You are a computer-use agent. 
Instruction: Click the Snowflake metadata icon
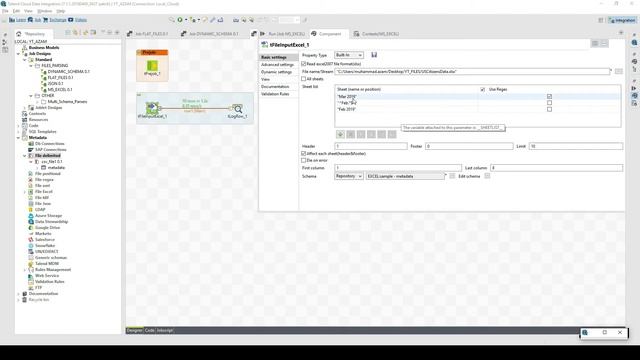pyautogui.click(x=31, y=246)
